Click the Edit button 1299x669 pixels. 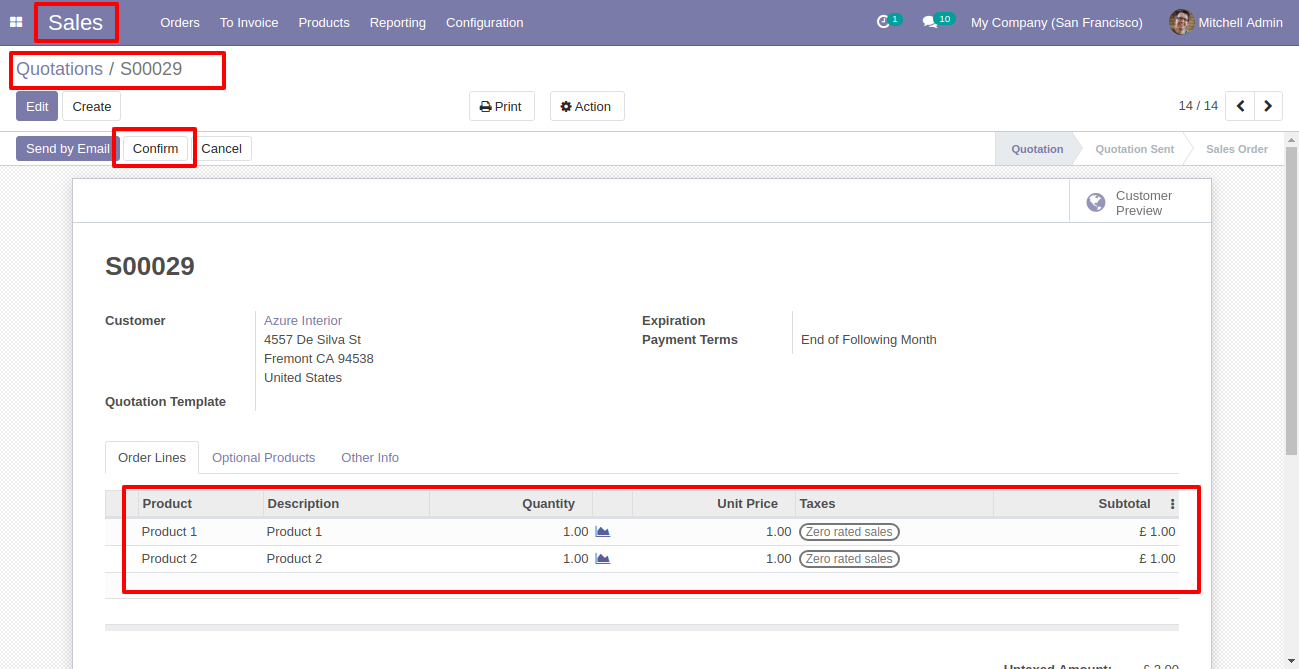37,106
